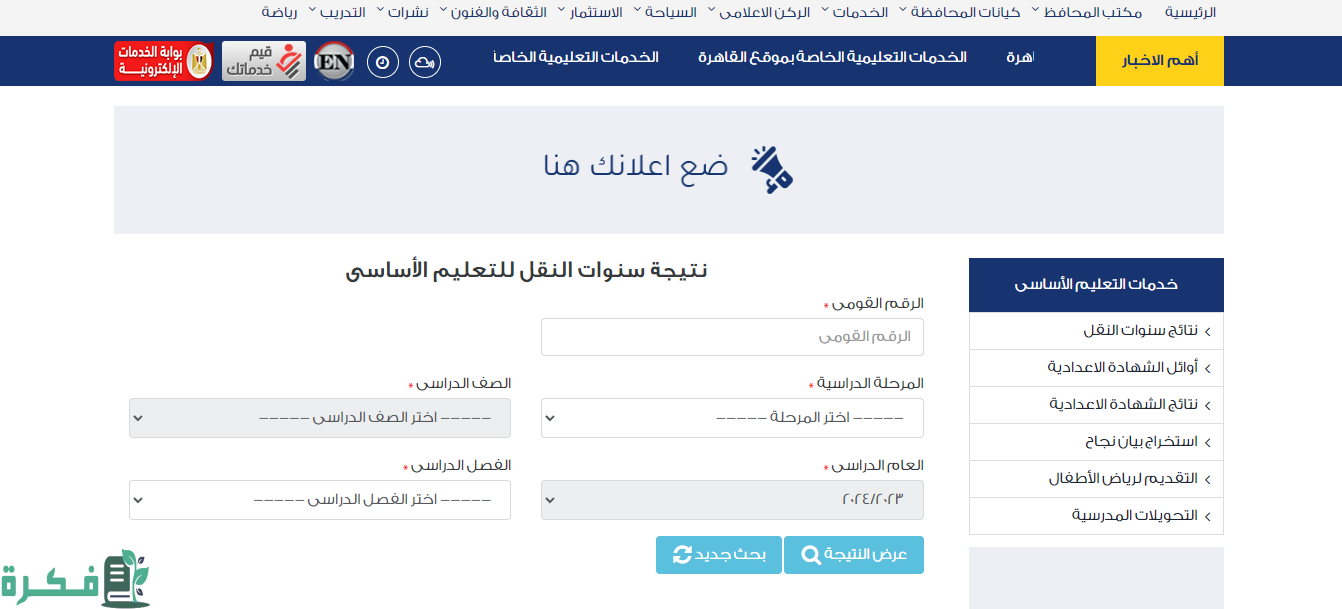Image resolution: width=1342 pixels, height=609 pixels.
Task: Expand the 'الفصل الدراسى' term dropdown
Action: [x=320, y=500]
